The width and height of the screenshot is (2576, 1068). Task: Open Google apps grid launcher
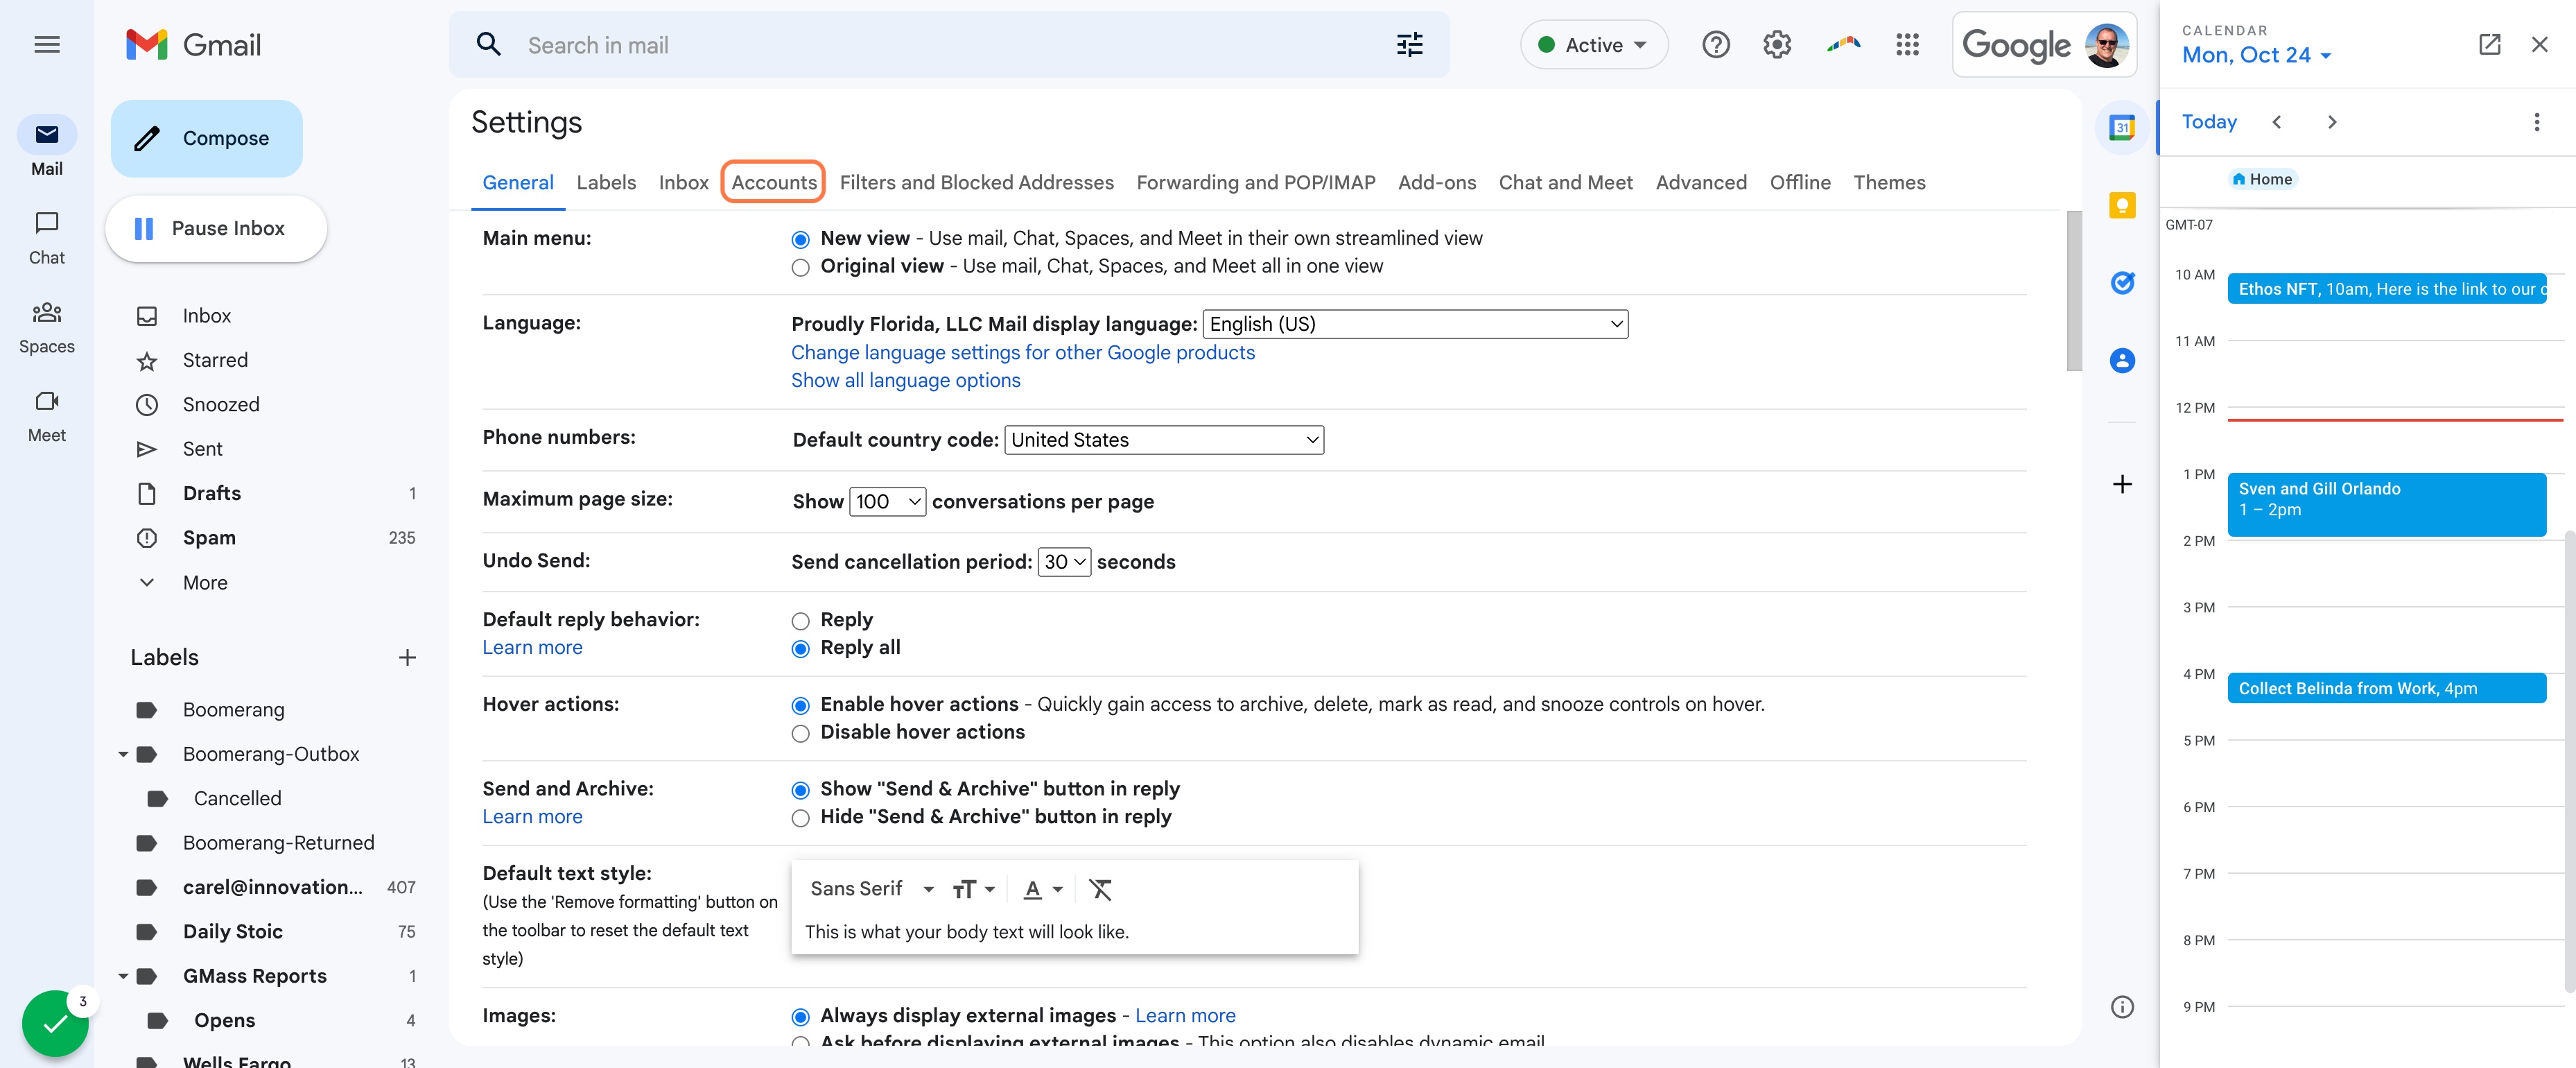[x=1907, y=45]
